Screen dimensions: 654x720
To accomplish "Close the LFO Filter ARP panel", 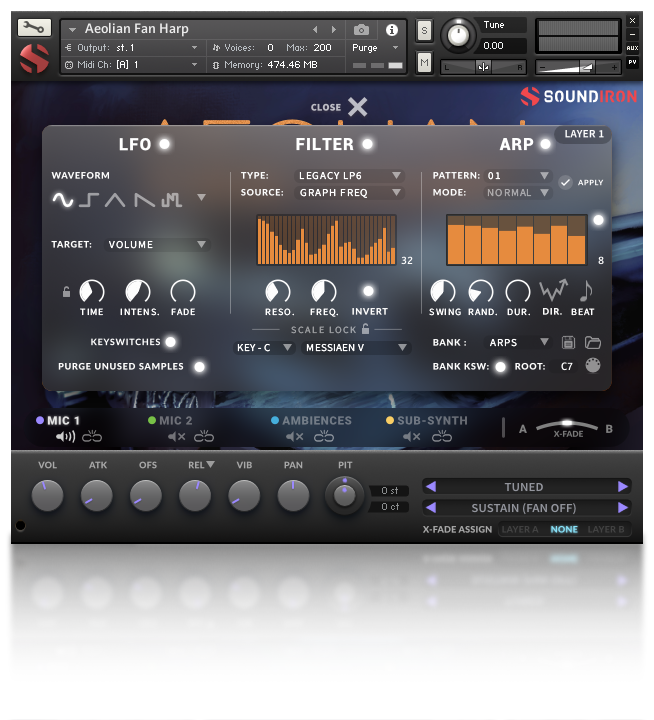I will (357, 107).
